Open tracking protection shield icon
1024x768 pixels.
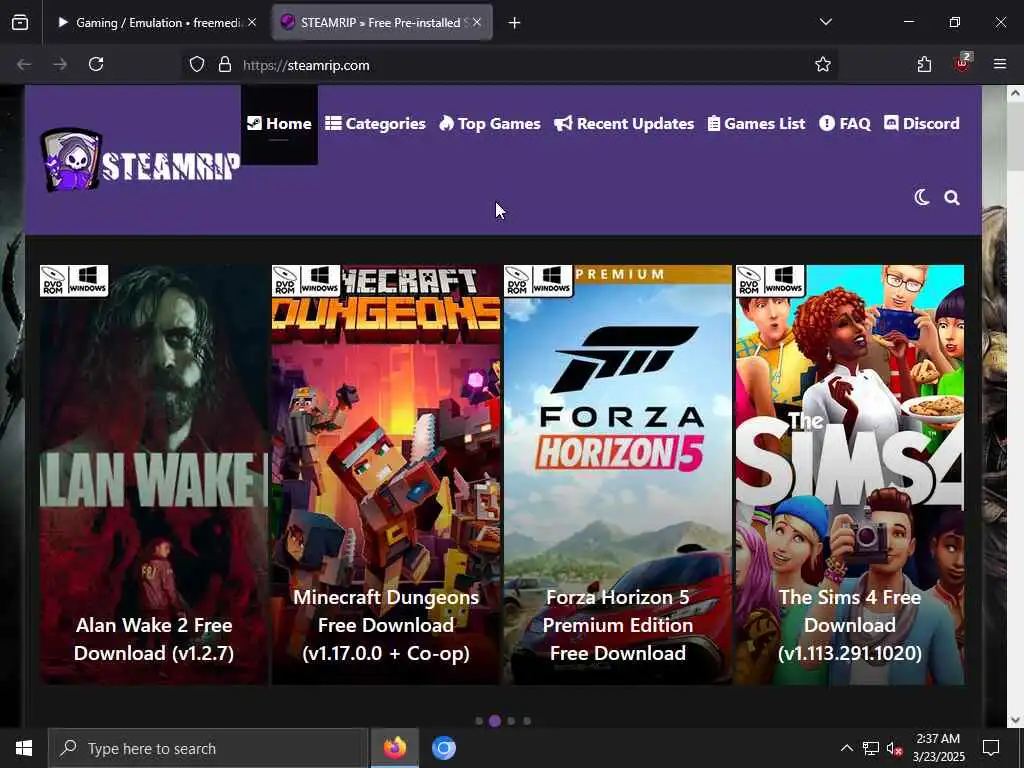(197, 65)
